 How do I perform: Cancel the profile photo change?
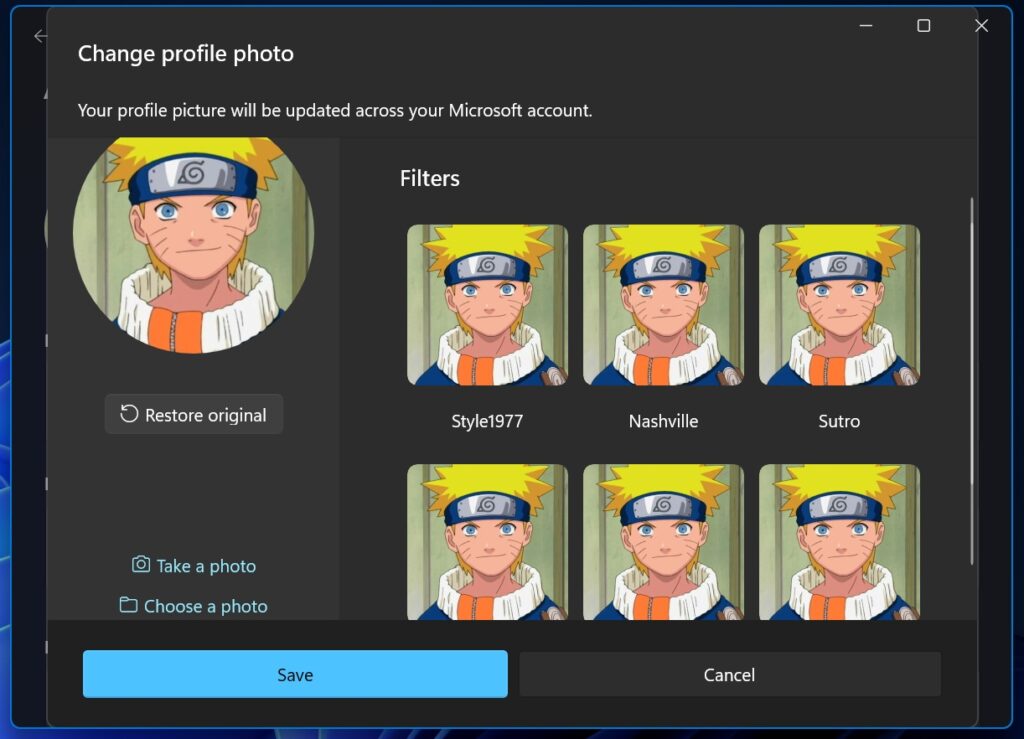pos(729,674)
